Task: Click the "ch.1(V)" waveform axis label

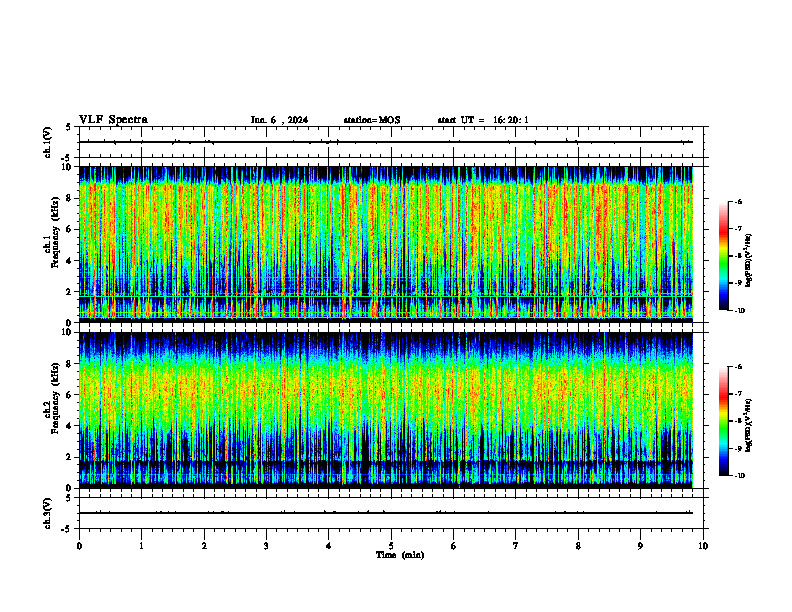Action: click(x=47, y=142)
